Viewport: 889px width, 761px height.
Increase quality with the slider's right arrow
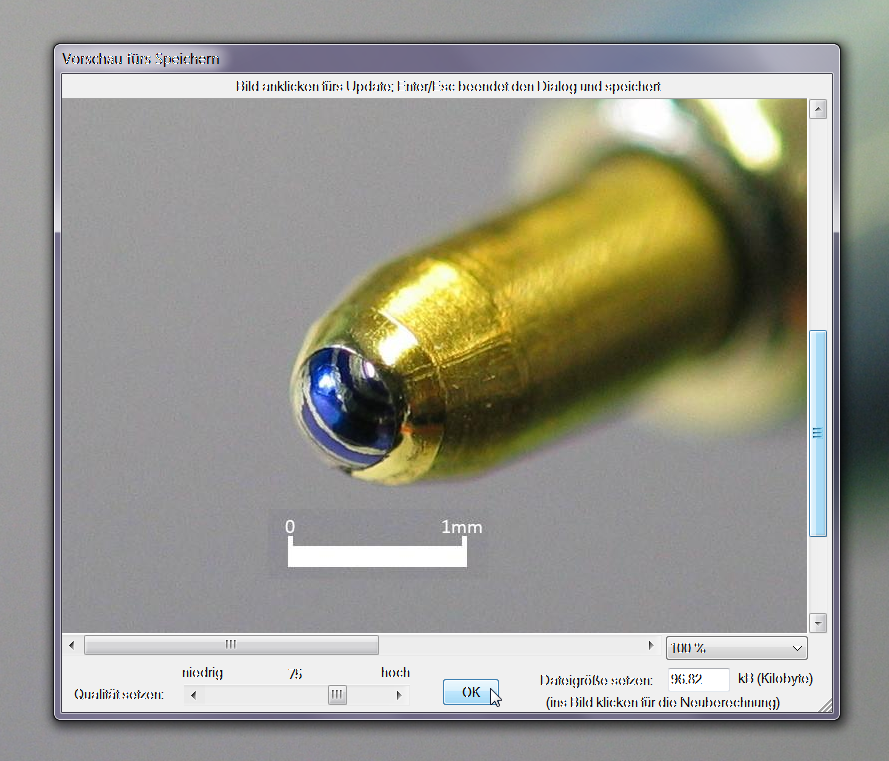pos(399,695)
